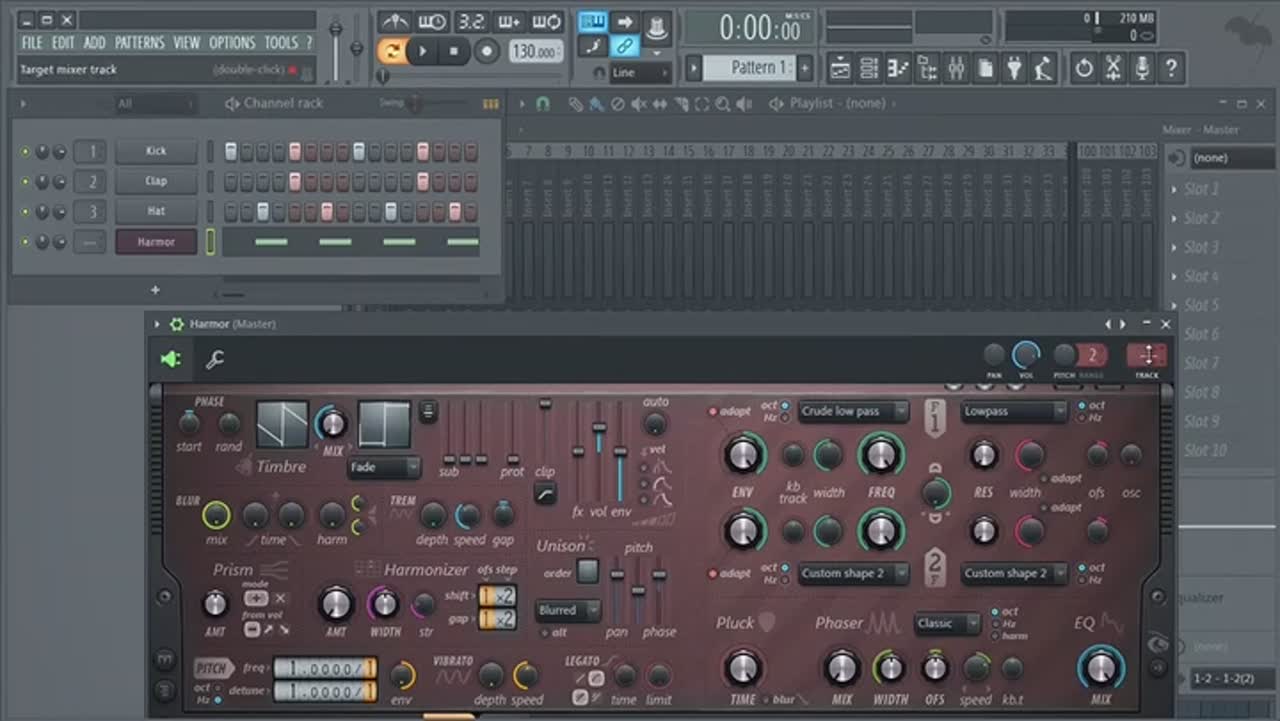Open the Classic phaser type dropdown
1280x721 pixels.
point(945,623)
